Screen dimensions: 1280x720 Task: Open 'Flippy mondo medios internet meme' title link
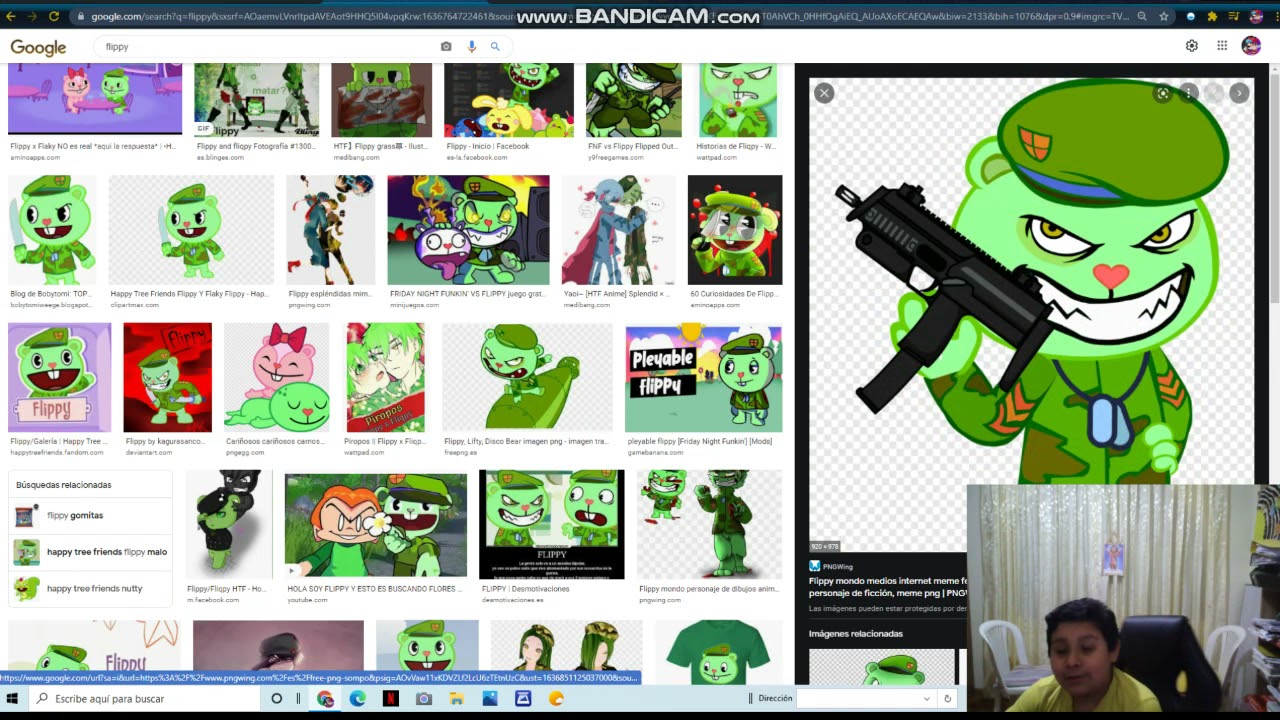pos(888,586)
